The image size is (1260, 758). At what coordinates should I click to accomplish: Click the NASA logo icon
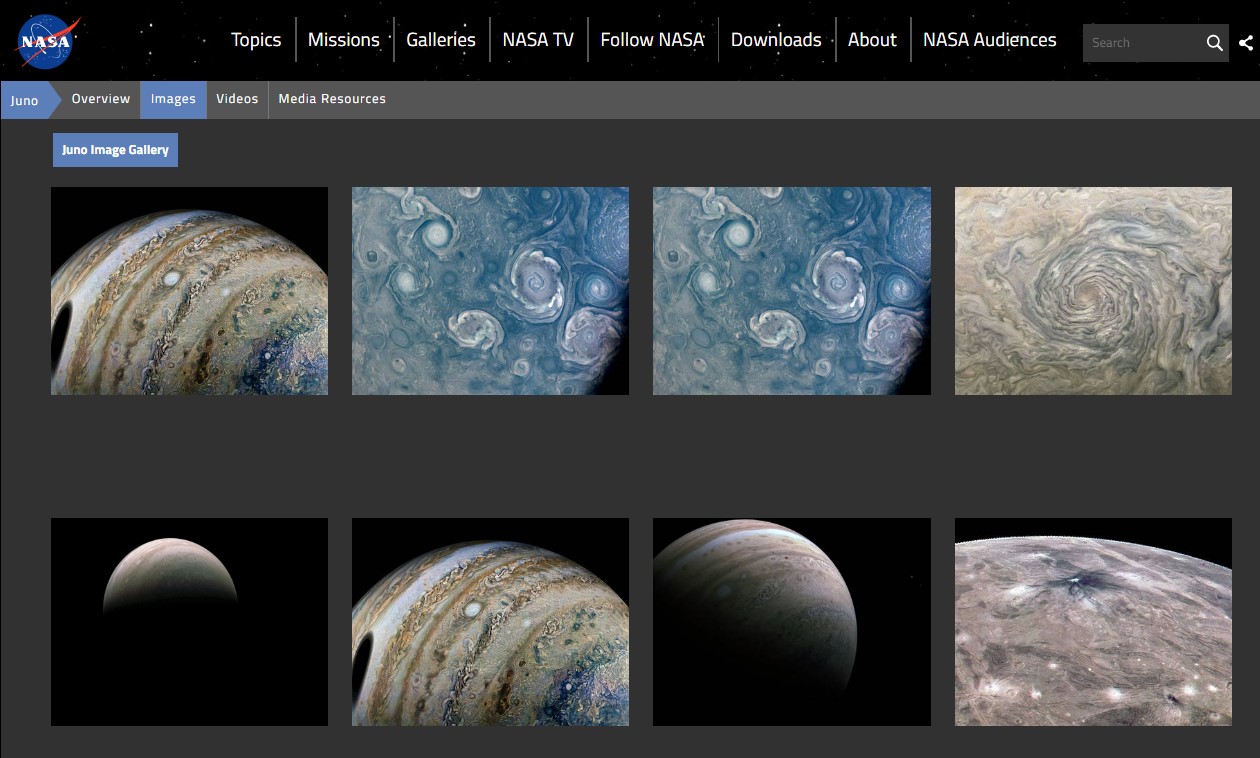(x=47, y=41)
